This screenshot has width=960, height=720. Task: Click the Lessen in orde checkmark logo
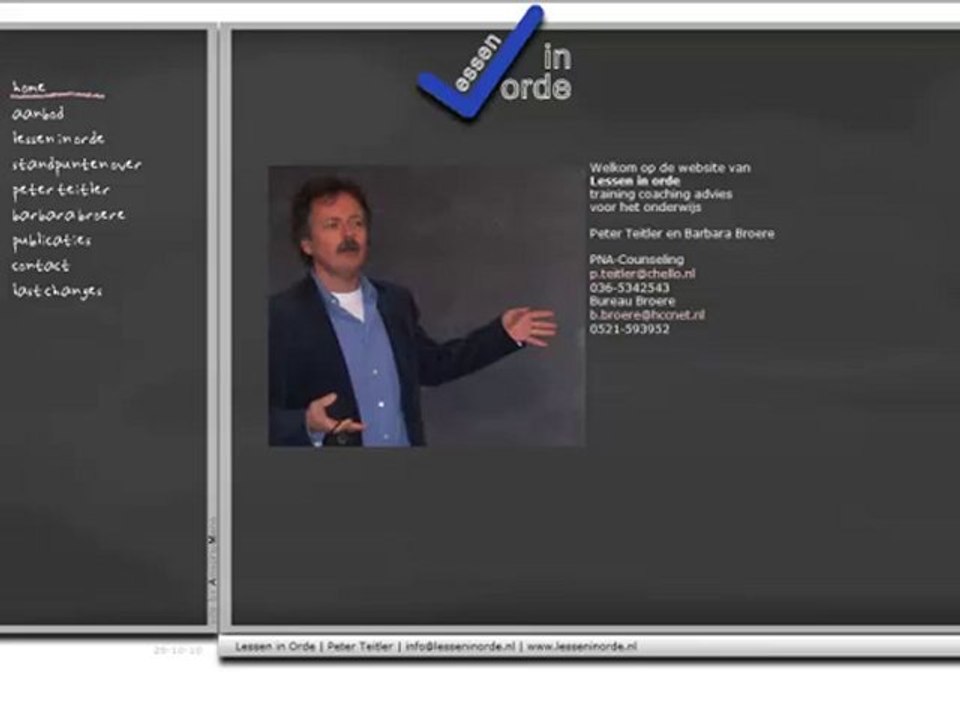click(x=495, y=62)
